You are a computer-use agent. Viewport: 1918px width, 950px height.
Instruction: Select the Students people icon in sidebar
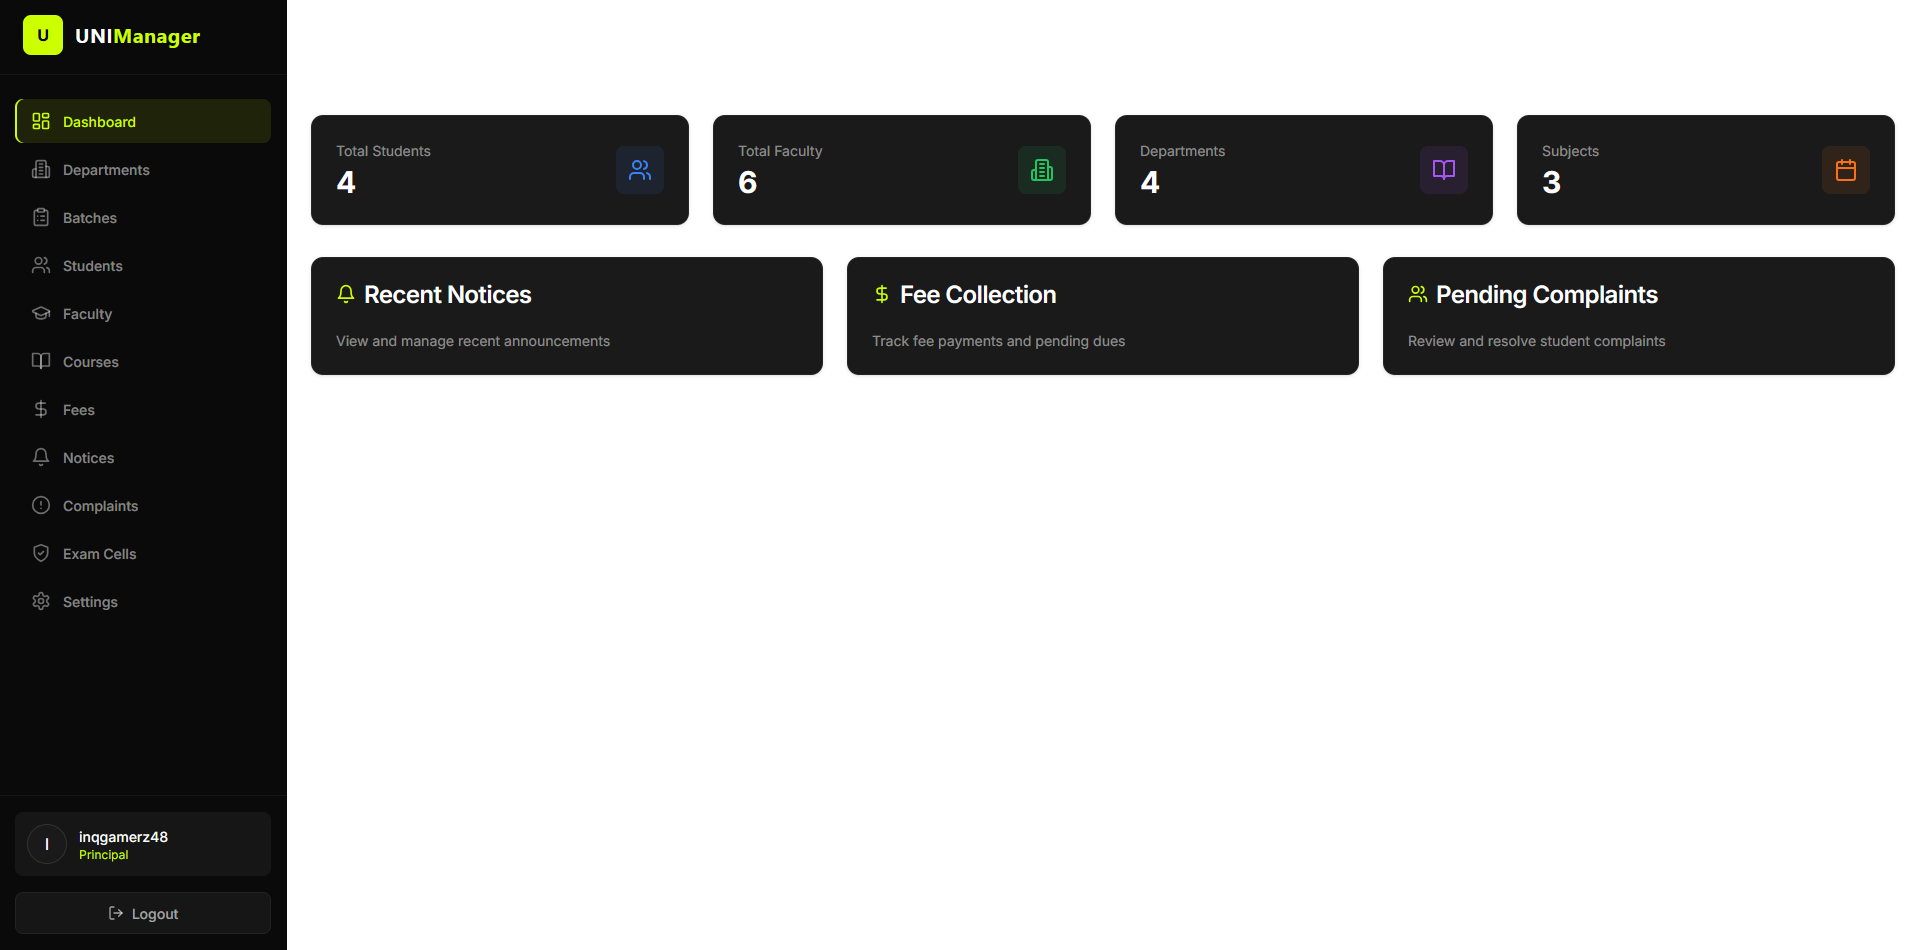(x=41, y=265)
